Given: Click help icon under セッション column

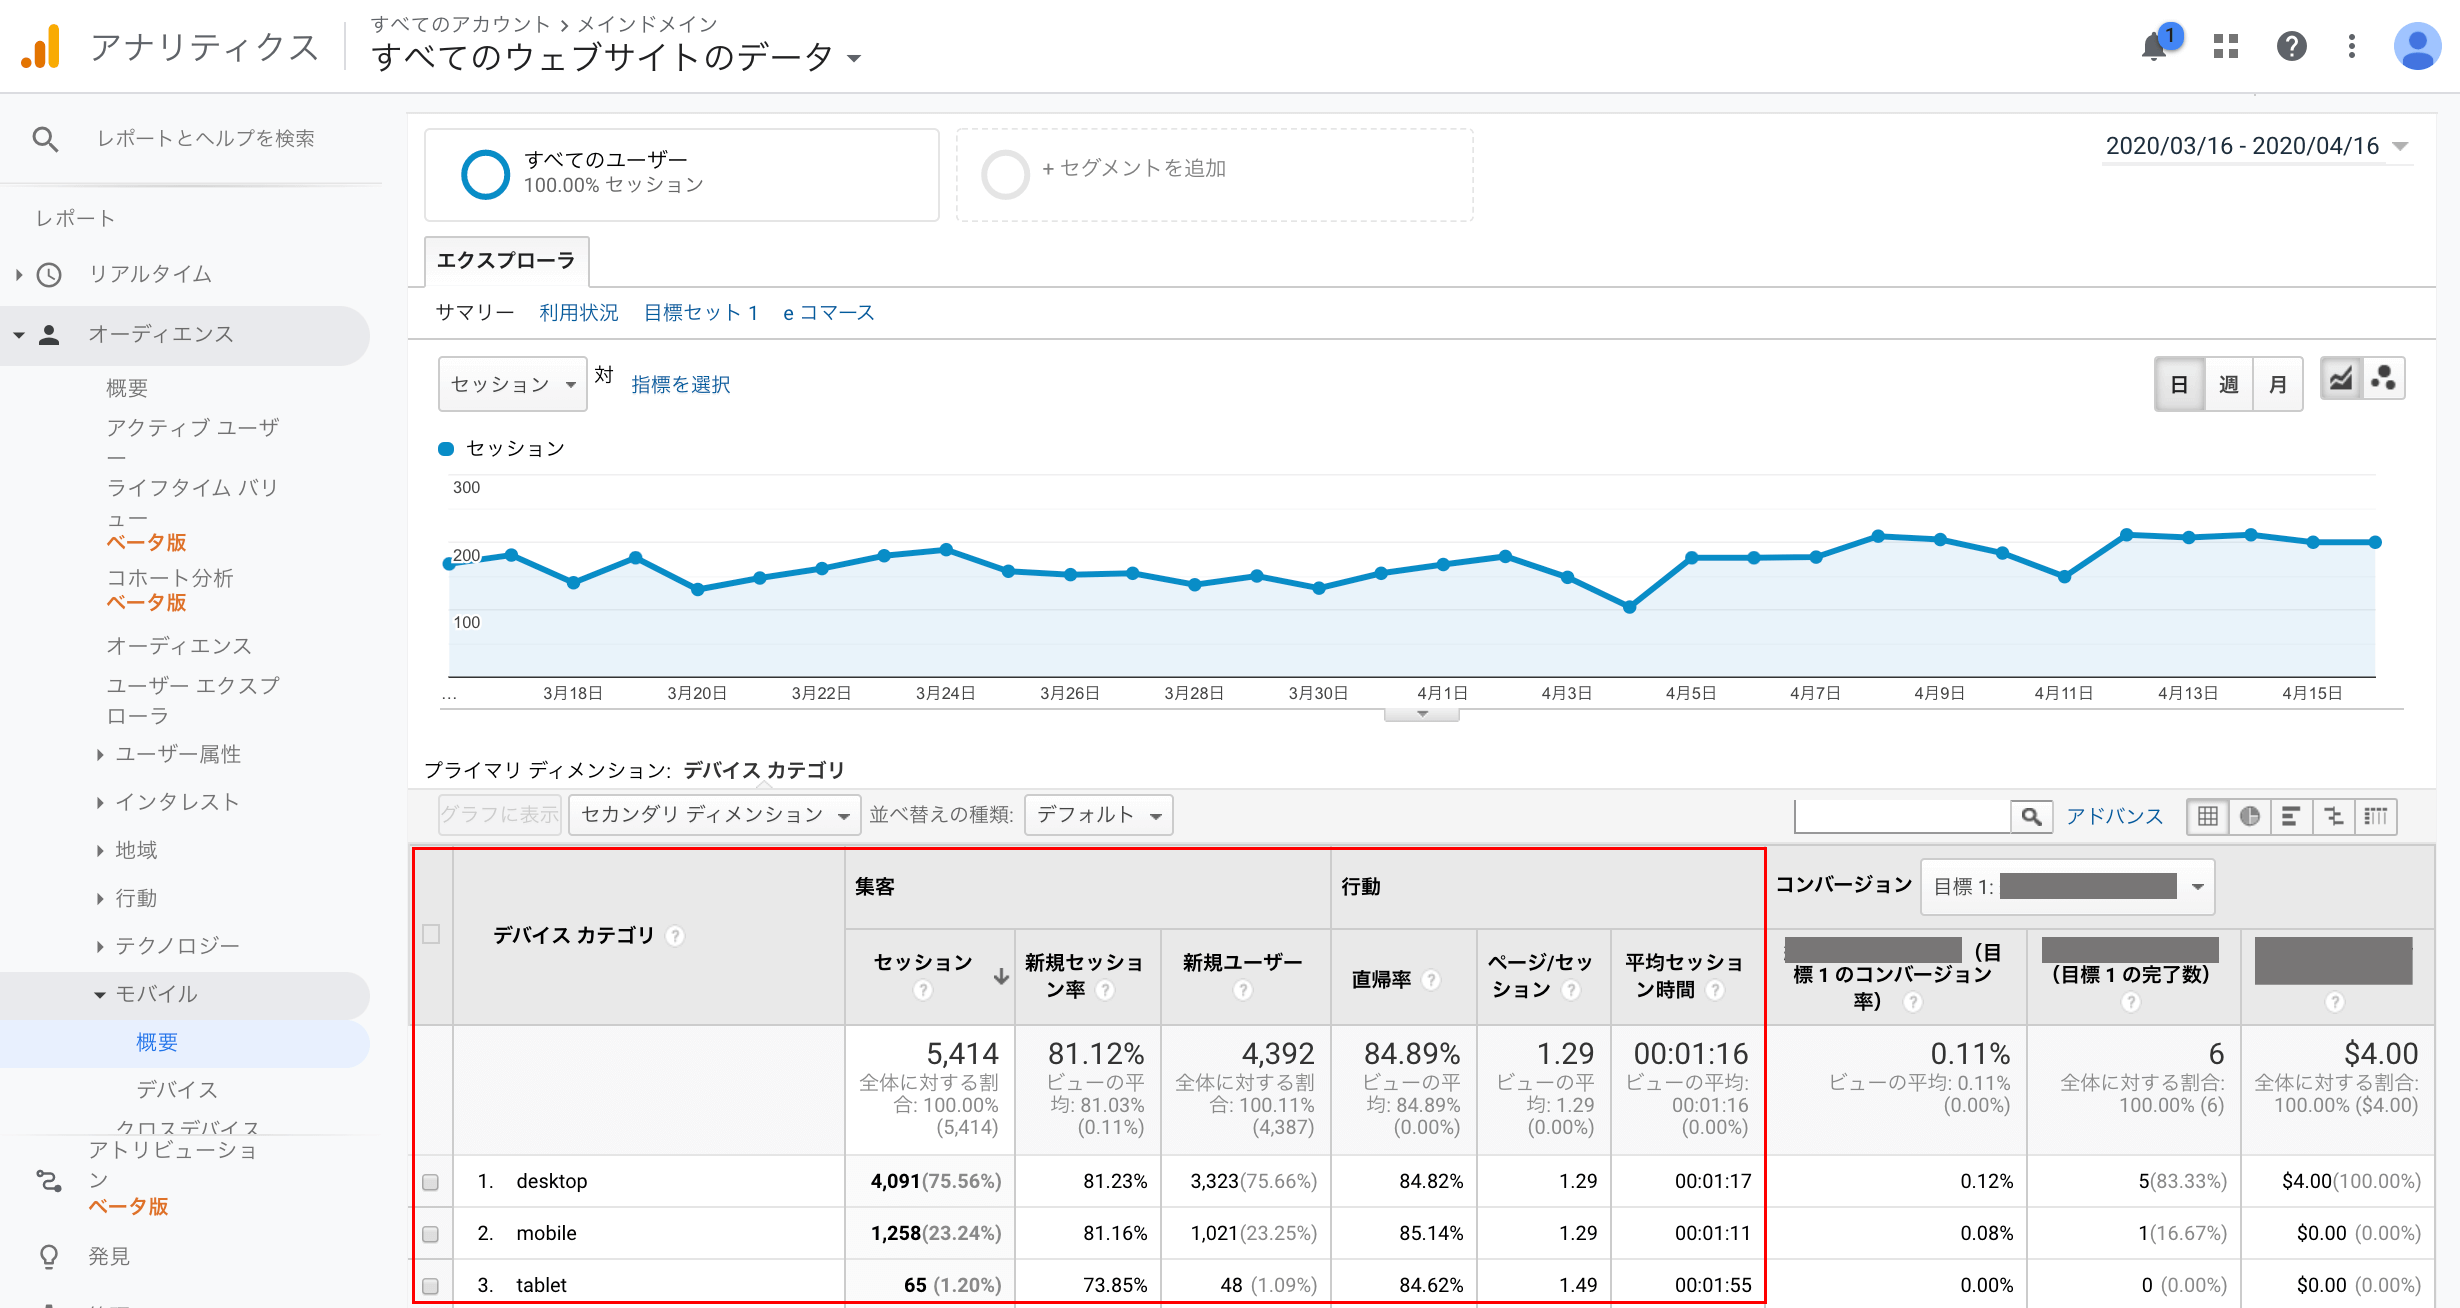Looking at the screenshot, I should [x=923, y=990].
